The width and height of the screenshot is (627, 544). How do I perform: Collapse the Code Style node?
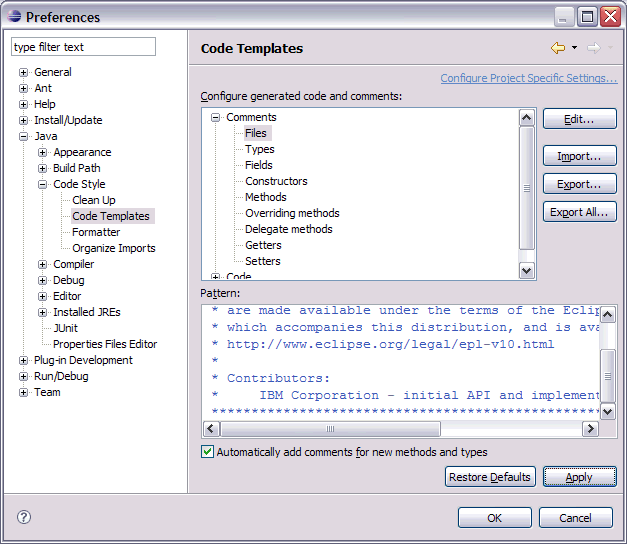click(42, 184)
